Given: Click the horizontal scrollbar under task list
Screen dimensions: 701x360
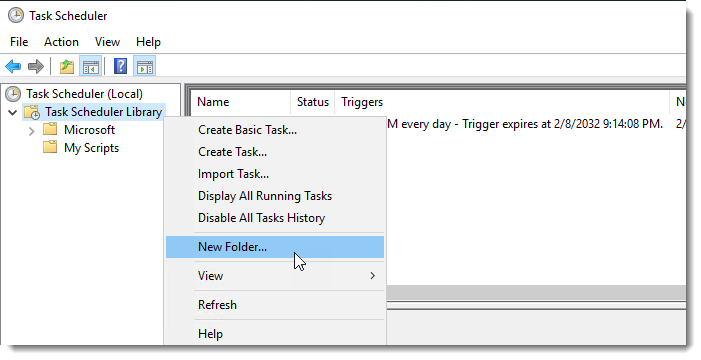Looking at the screenshot, I should tap(536, 292).
